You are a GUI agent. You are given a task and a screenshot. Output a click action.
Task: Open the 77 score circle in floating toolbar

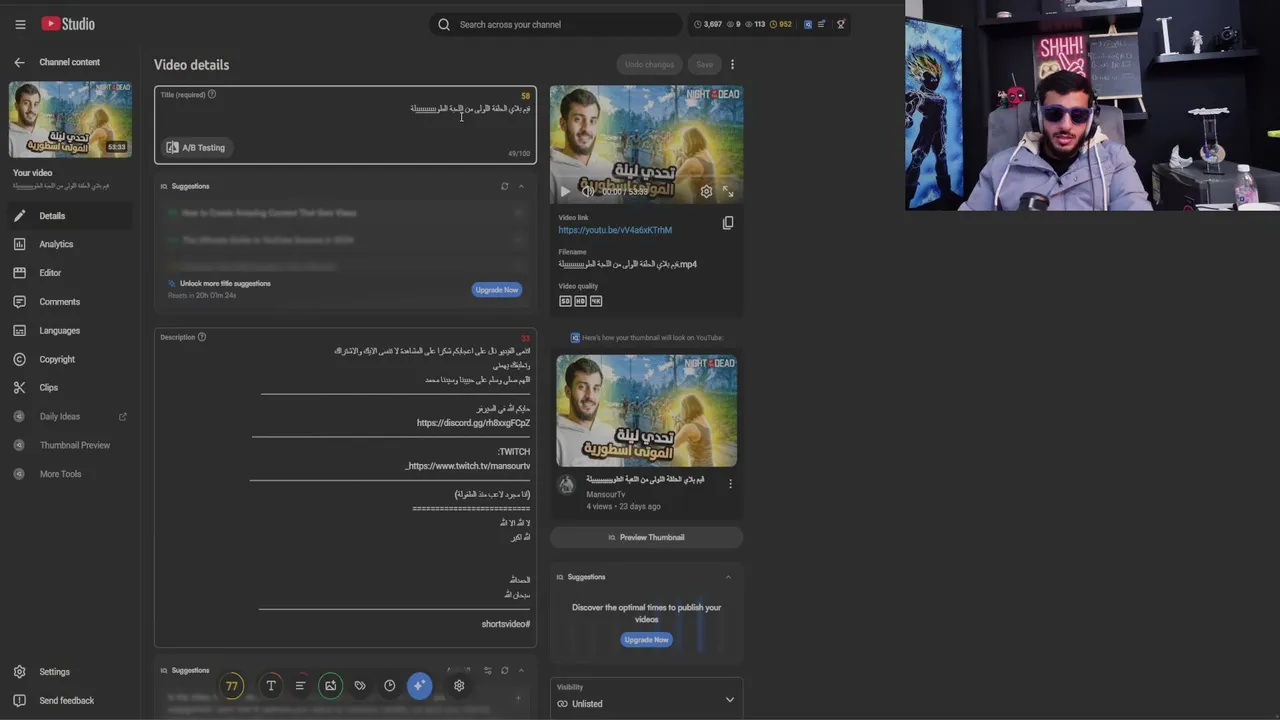point(232,686)
